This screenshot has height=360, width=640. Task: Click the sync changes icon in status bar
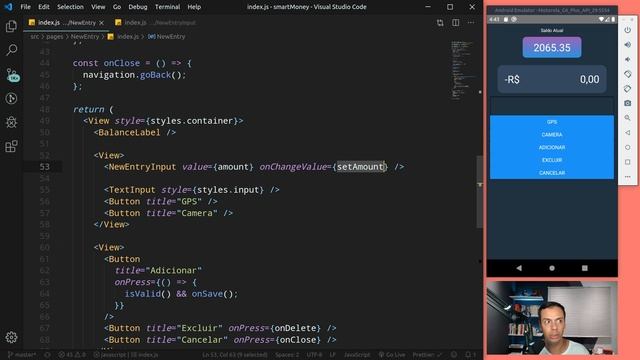(x=47, y=355)
